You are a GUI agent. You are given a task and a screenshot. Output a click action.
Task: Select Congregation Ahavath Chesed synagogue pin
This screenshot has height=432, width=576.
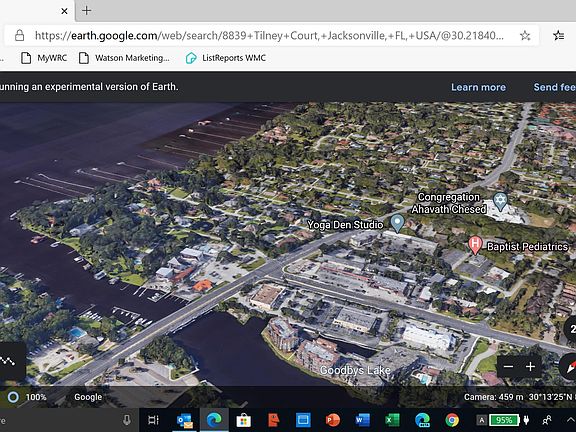pyautogui.click(x=500, y=202)
